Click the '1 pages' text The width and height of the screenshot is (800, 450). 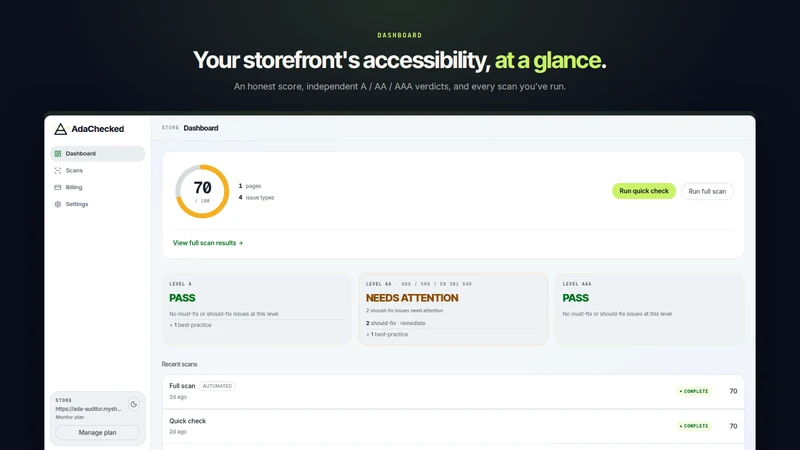pos(250,186)
